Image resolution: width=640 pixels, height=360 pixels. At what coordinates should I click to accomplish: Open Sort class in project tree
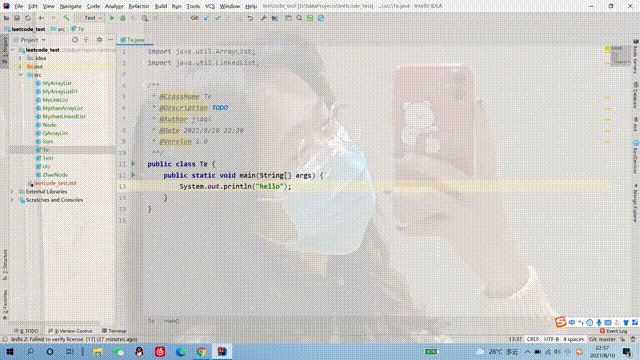pyautogui.click(x=48, y=142)
